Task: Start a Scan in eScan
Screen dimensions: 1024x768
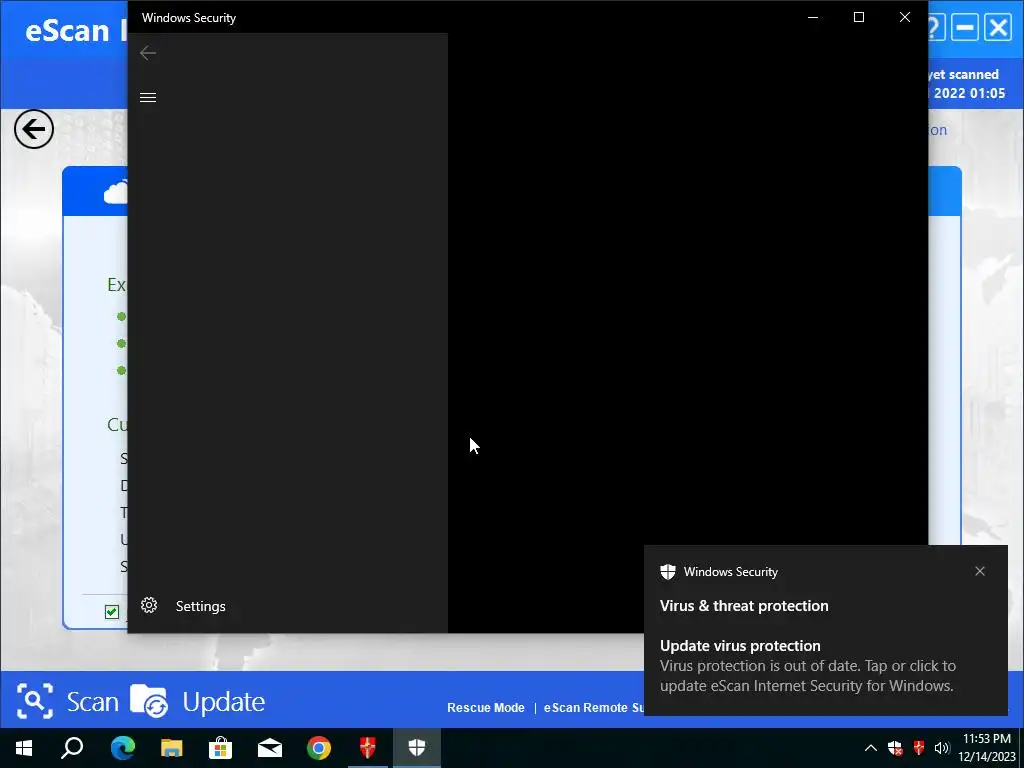Action: point(92,702)
